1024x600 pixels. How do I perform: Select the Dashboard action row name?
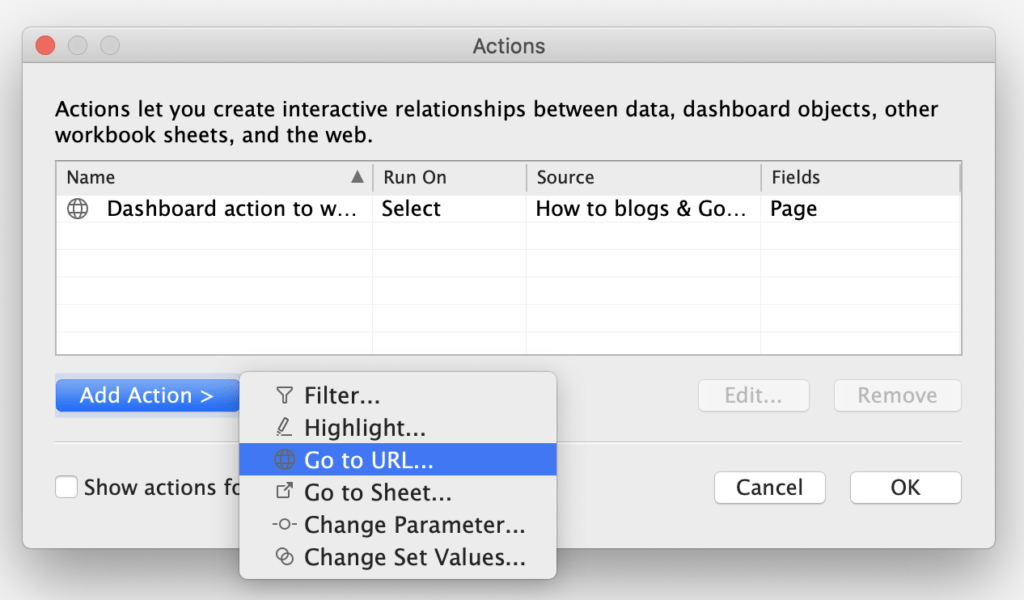tap(231, 209)
